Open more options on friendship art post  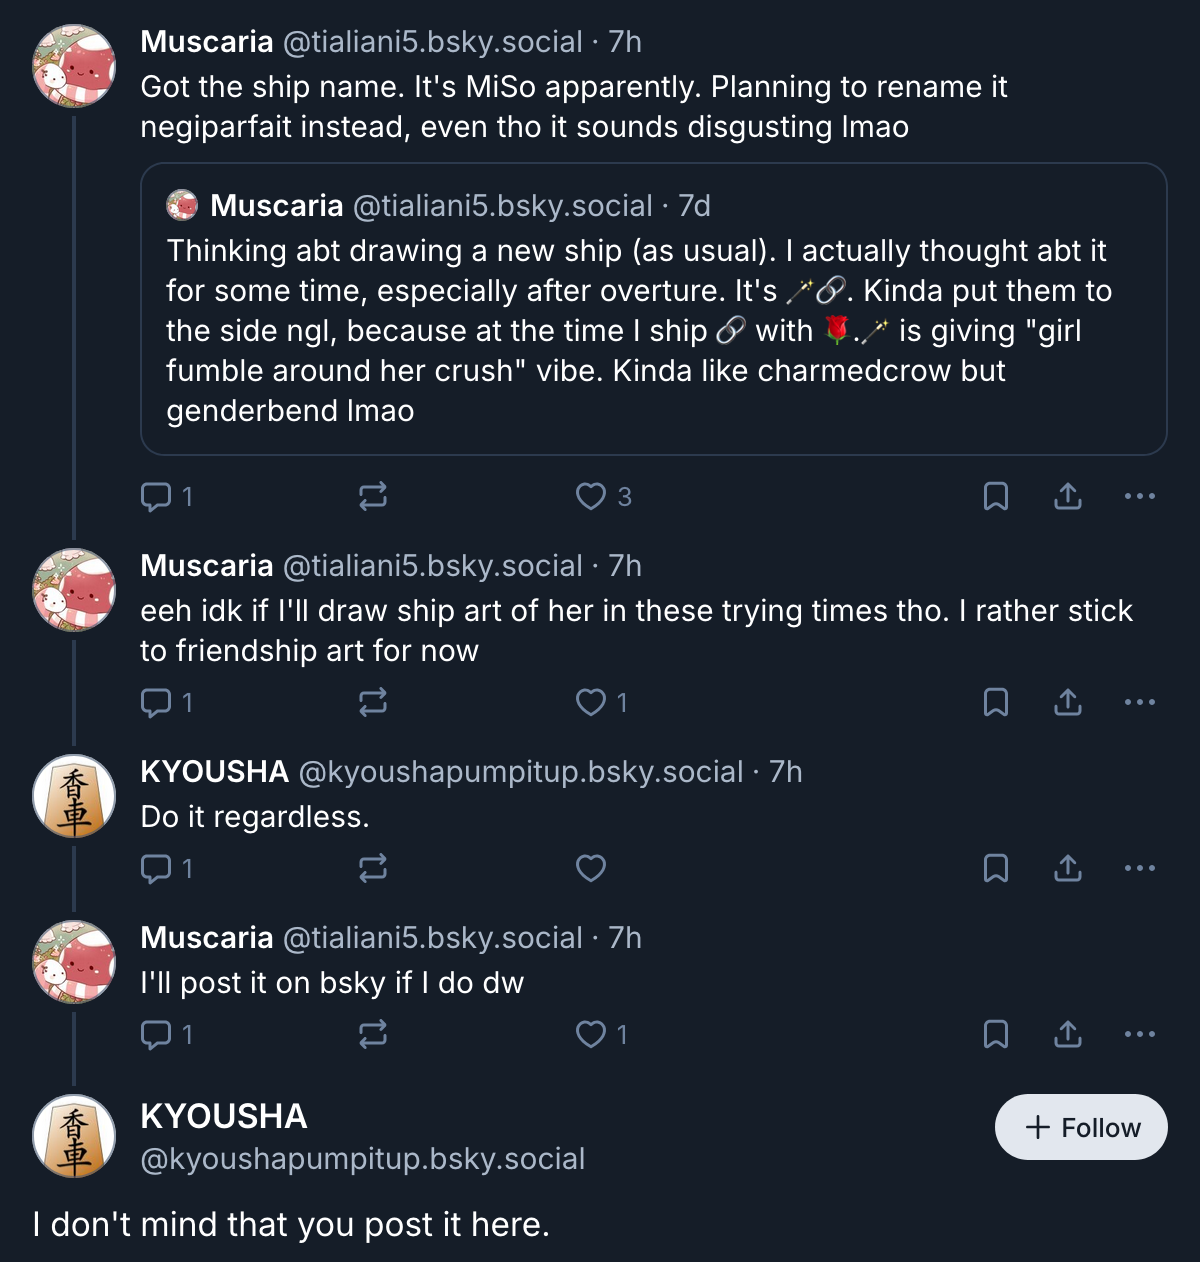pos(1140,702)
